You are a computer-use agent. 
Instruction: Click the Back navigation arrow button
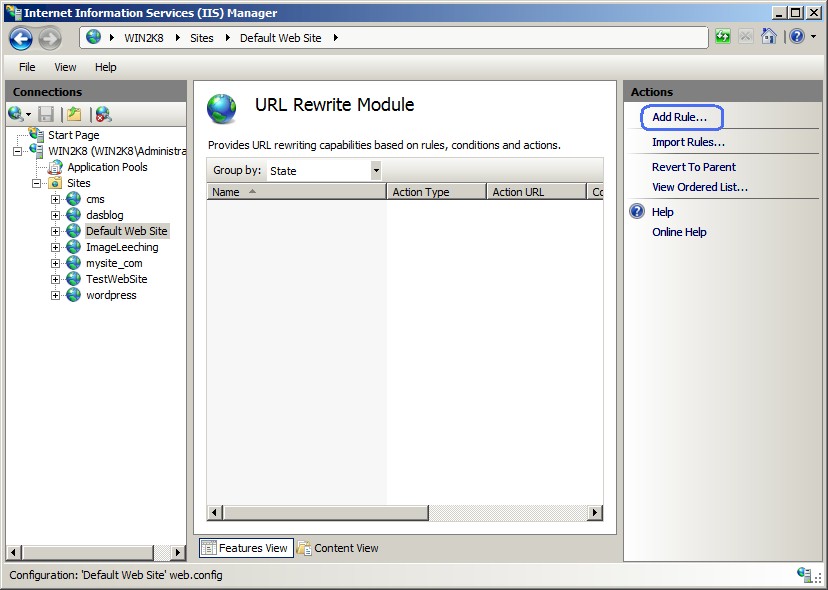tap(21, 39)
